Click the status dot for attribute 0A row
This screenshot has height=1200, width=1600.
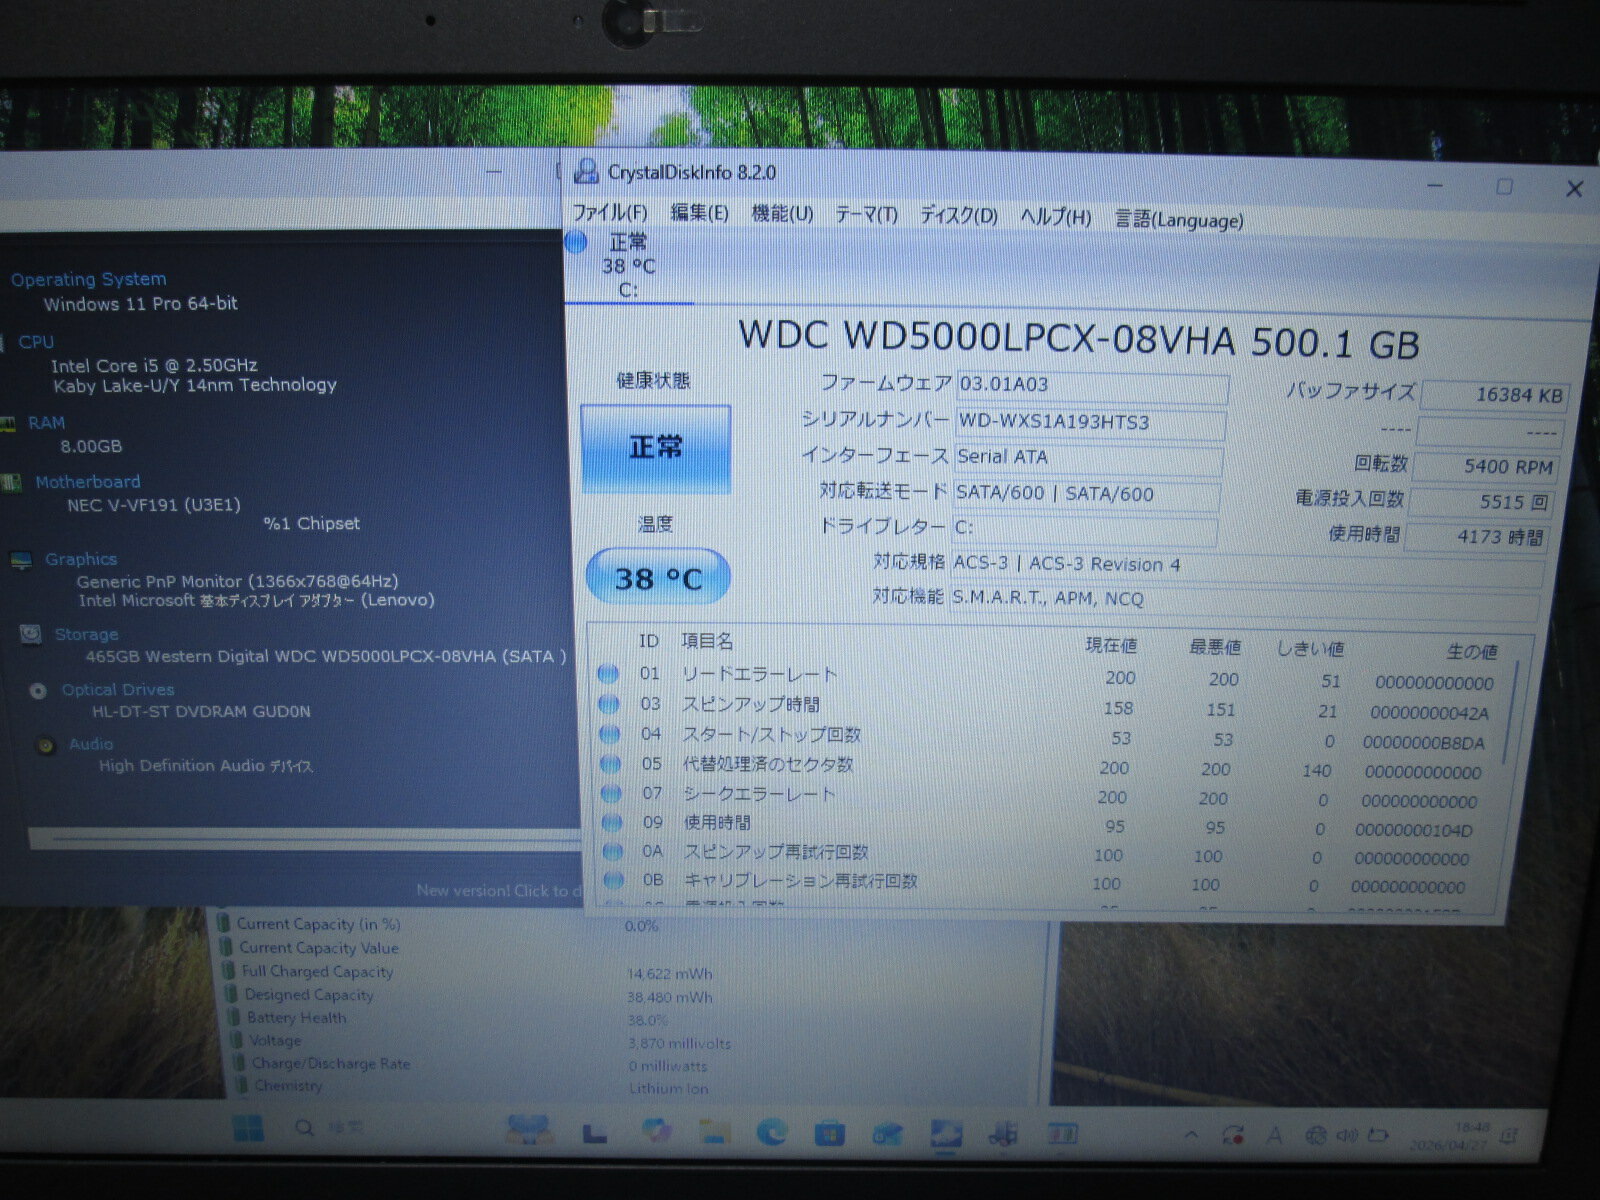[613, 852]
